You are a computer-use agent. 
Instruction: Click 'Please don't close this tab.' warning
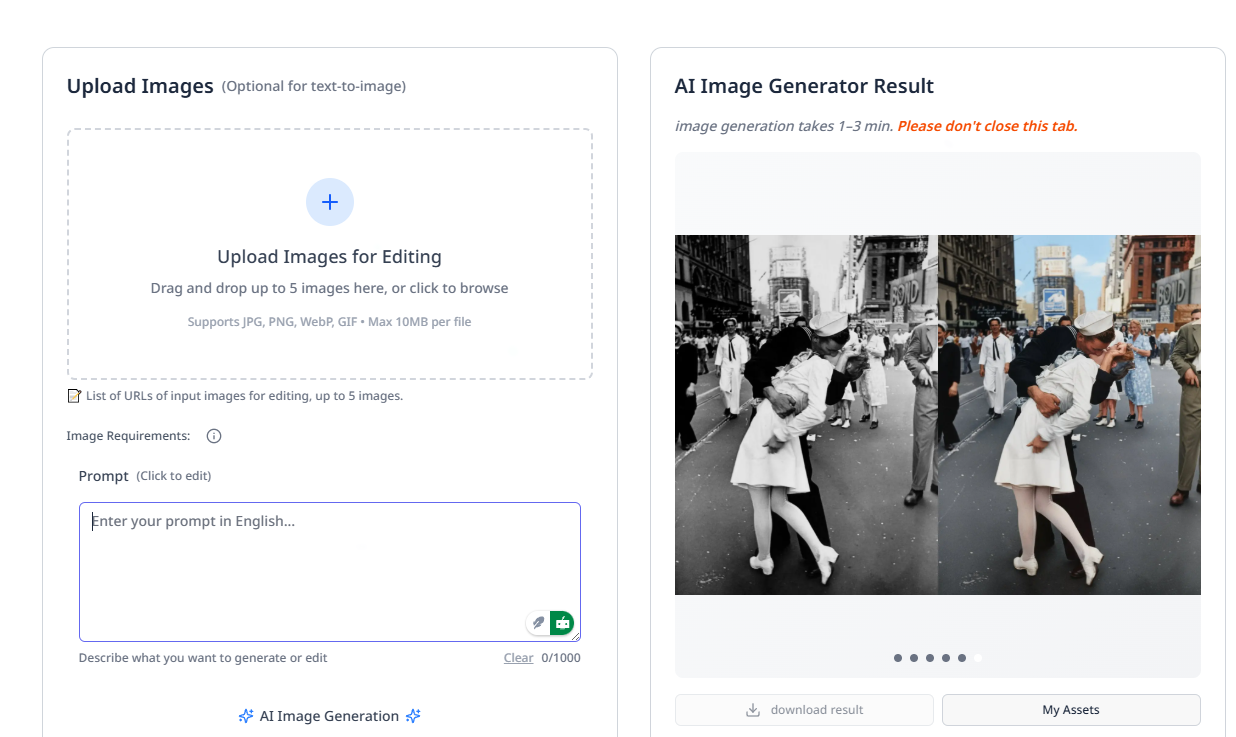pos(988,126)
